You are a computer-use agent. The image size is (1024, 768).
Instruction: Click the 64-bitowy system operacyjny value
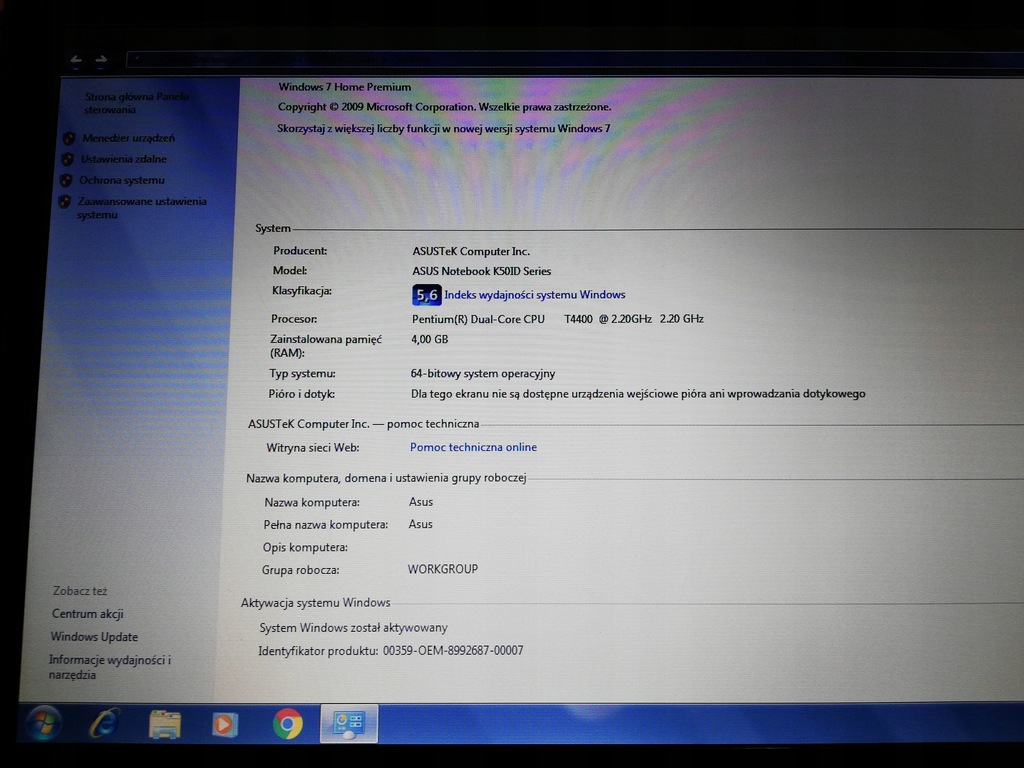tap(483, 374)
